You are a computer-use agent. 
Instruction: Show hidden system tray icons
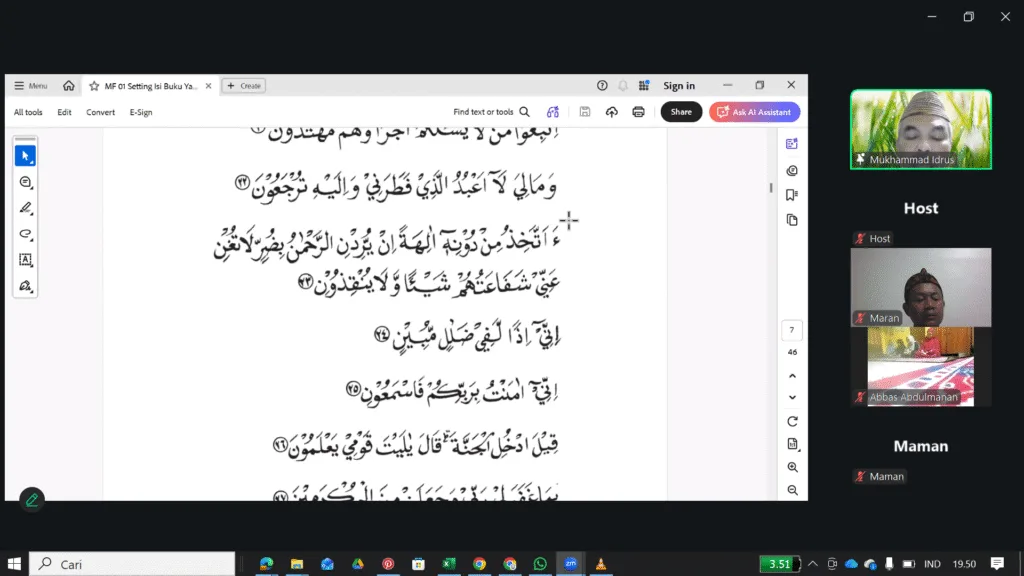point(813,564)
